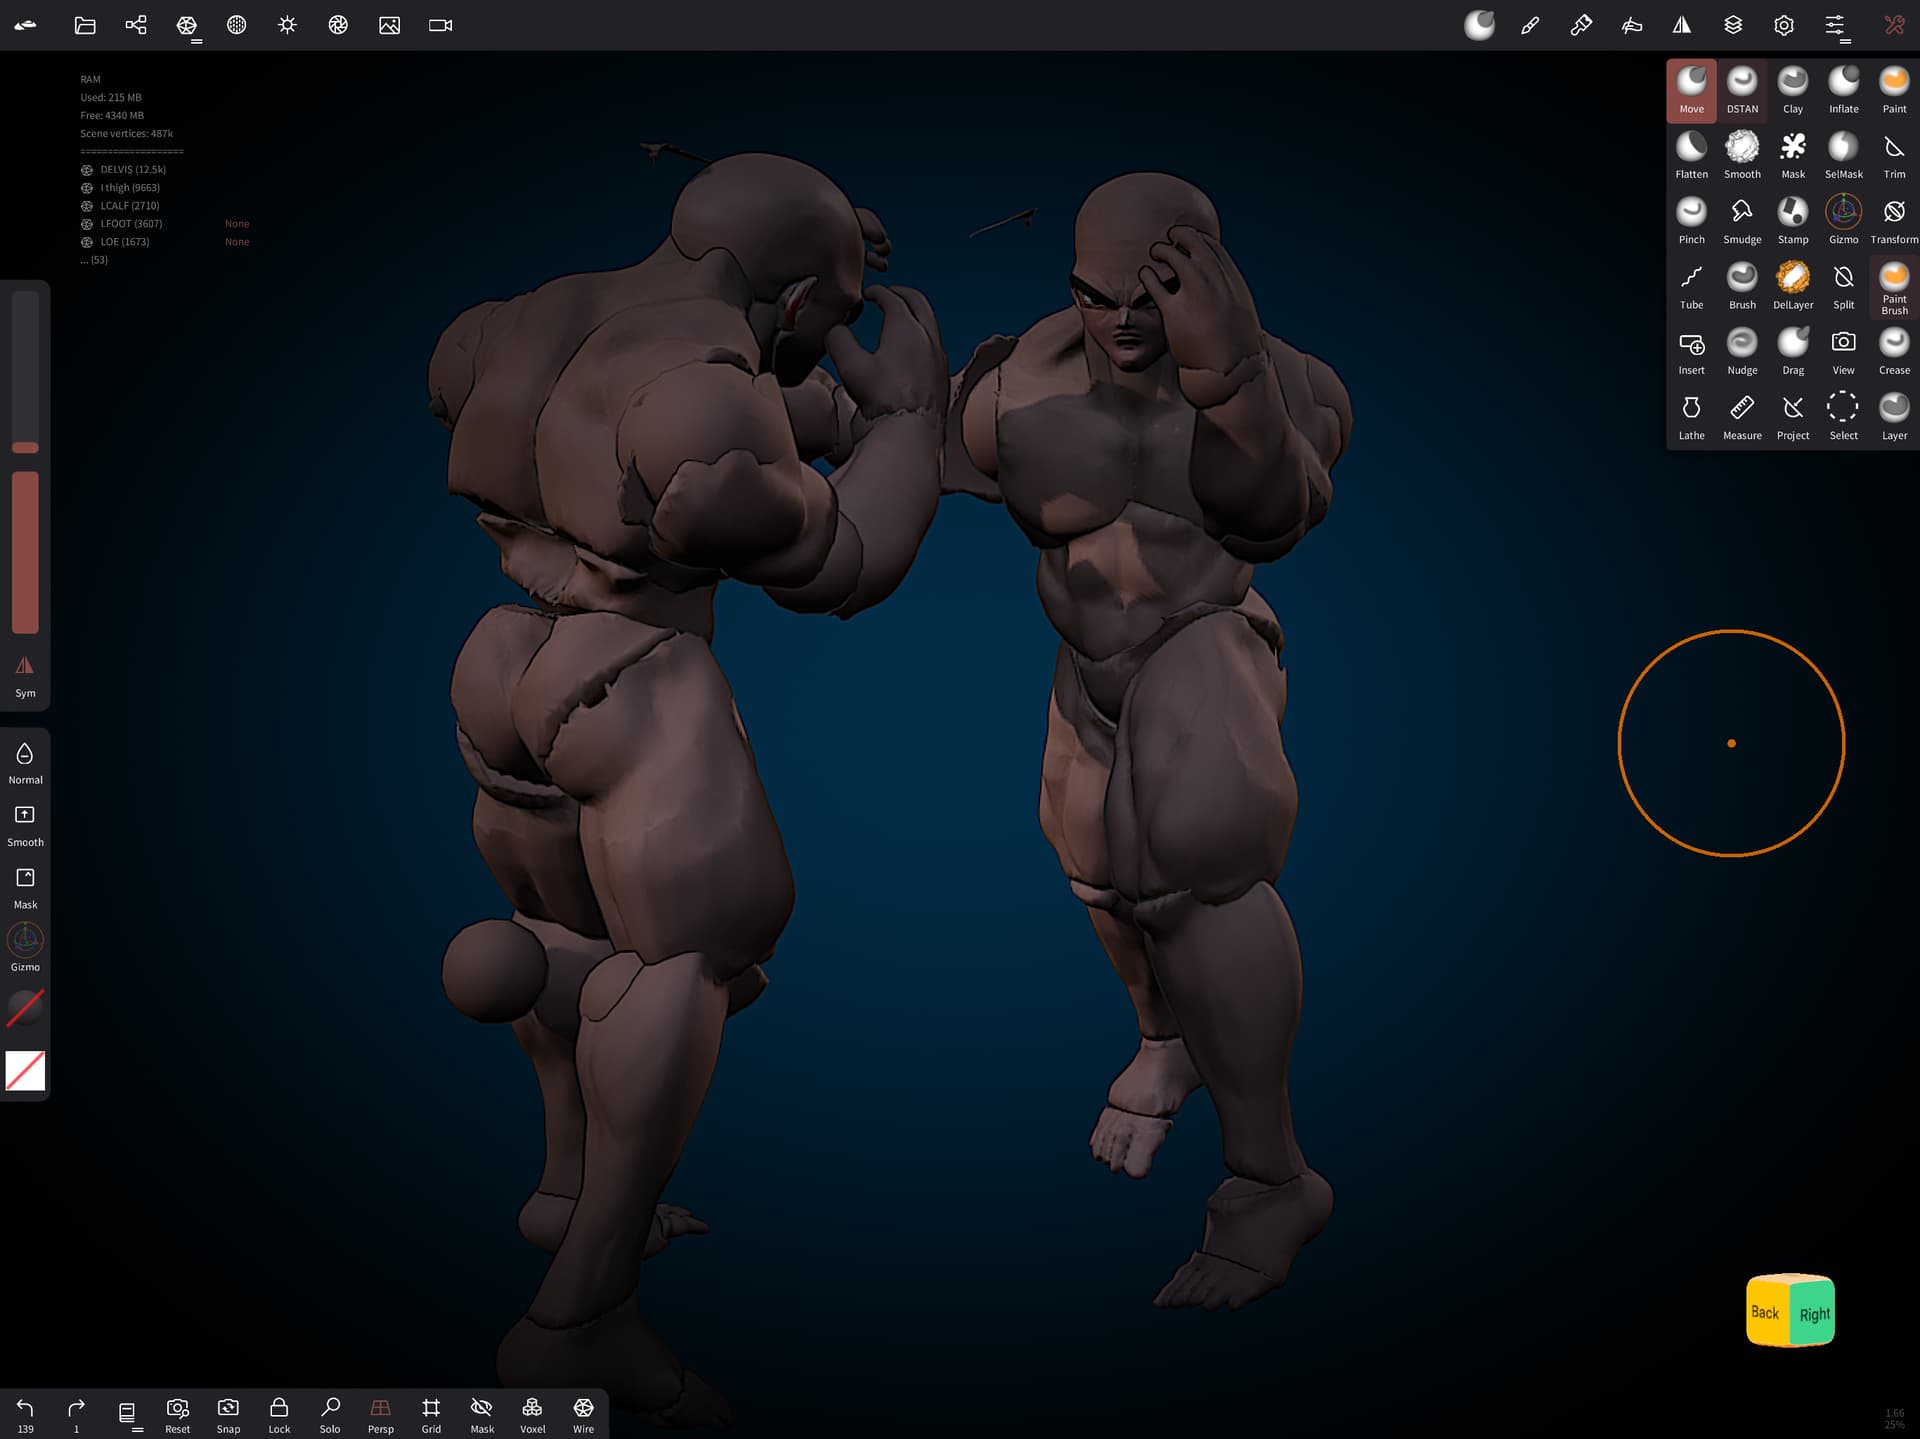Viewport: 1920px width, 1439px height.
Task: Open the history list dropdown
Action: pos(127,1413)
